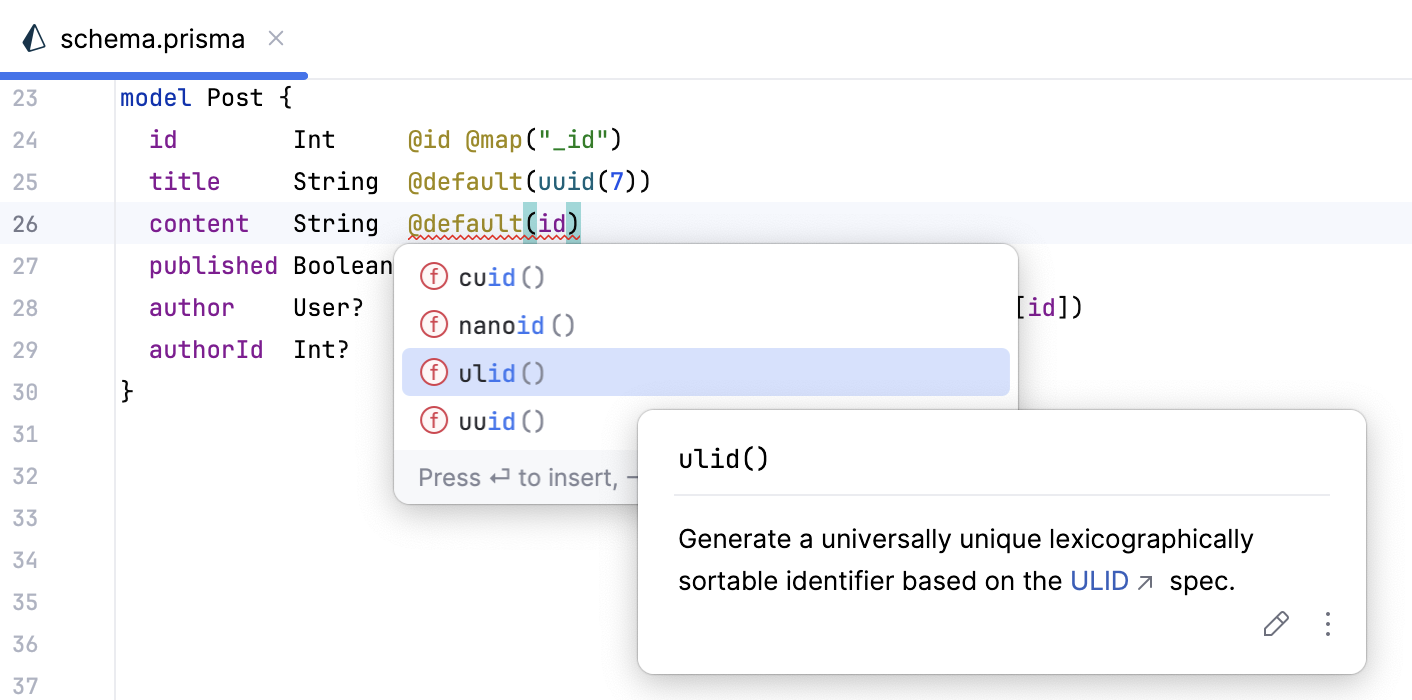Open the three-dot menu in documentation popup

(x=1328, y=623)
